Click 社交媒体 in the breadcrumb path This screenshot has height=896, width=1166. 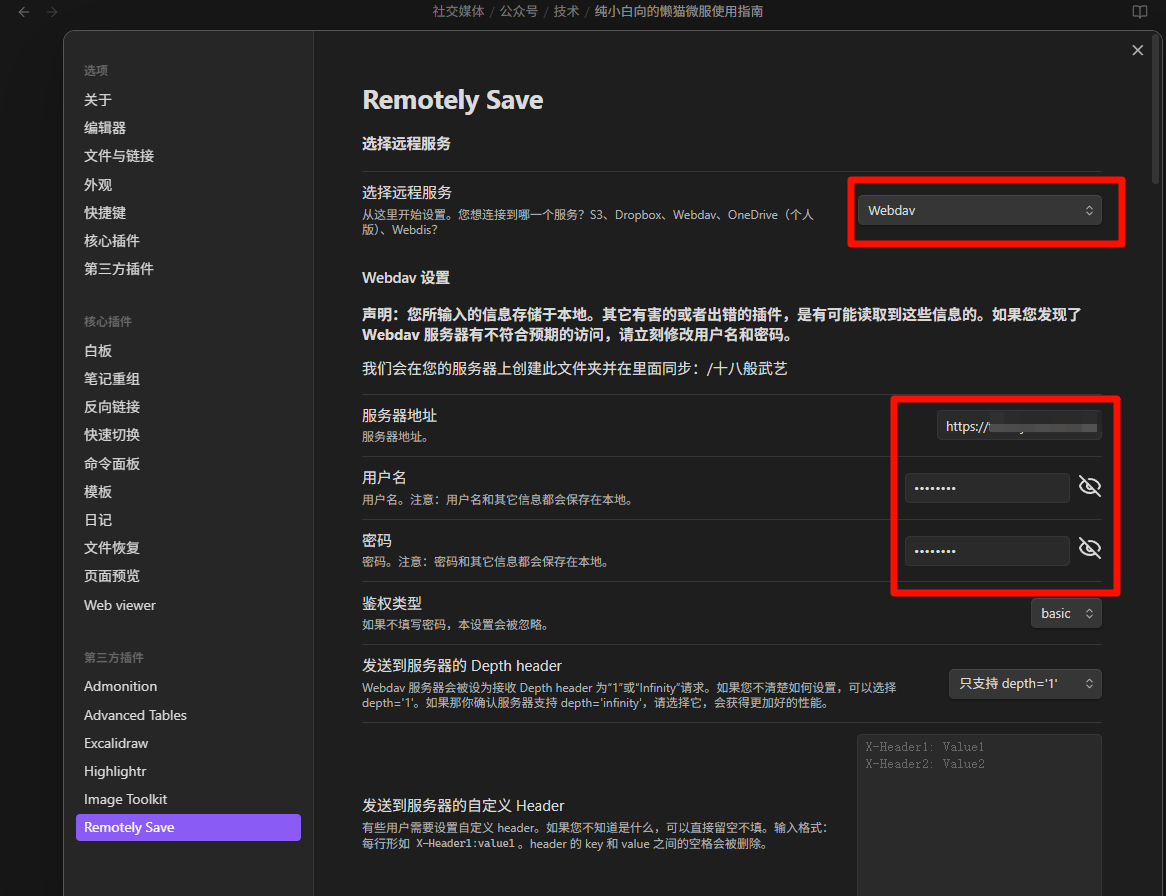[x=458, y=12]
